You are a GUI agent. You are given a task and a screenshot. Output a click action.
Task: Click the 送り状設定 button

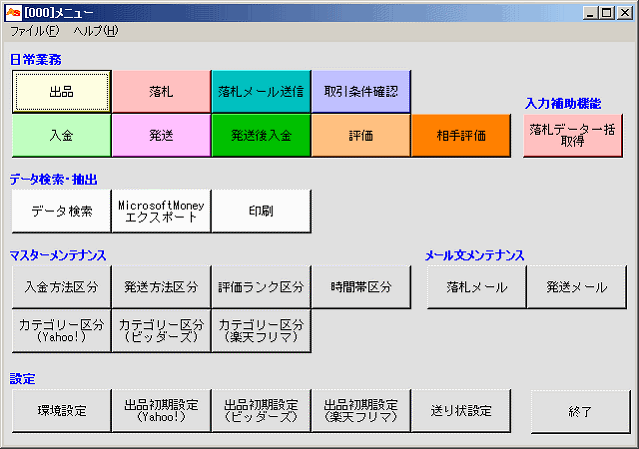pyautogui.click(x=461, y=411)
